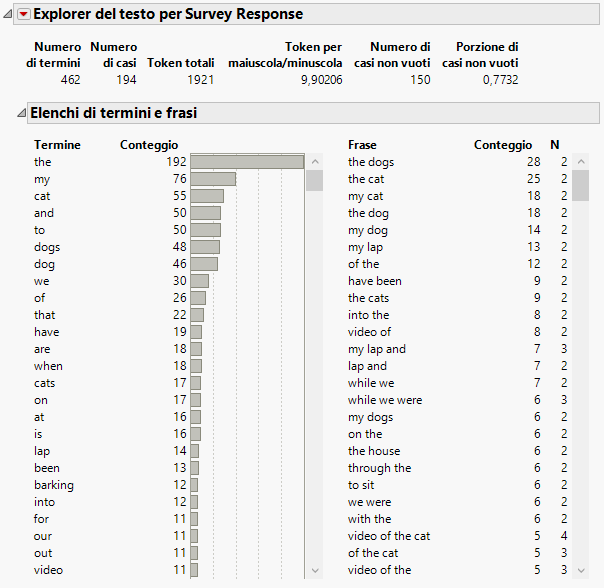
Task: Select the phrase "my lap and"
Action: click(377, 349)
